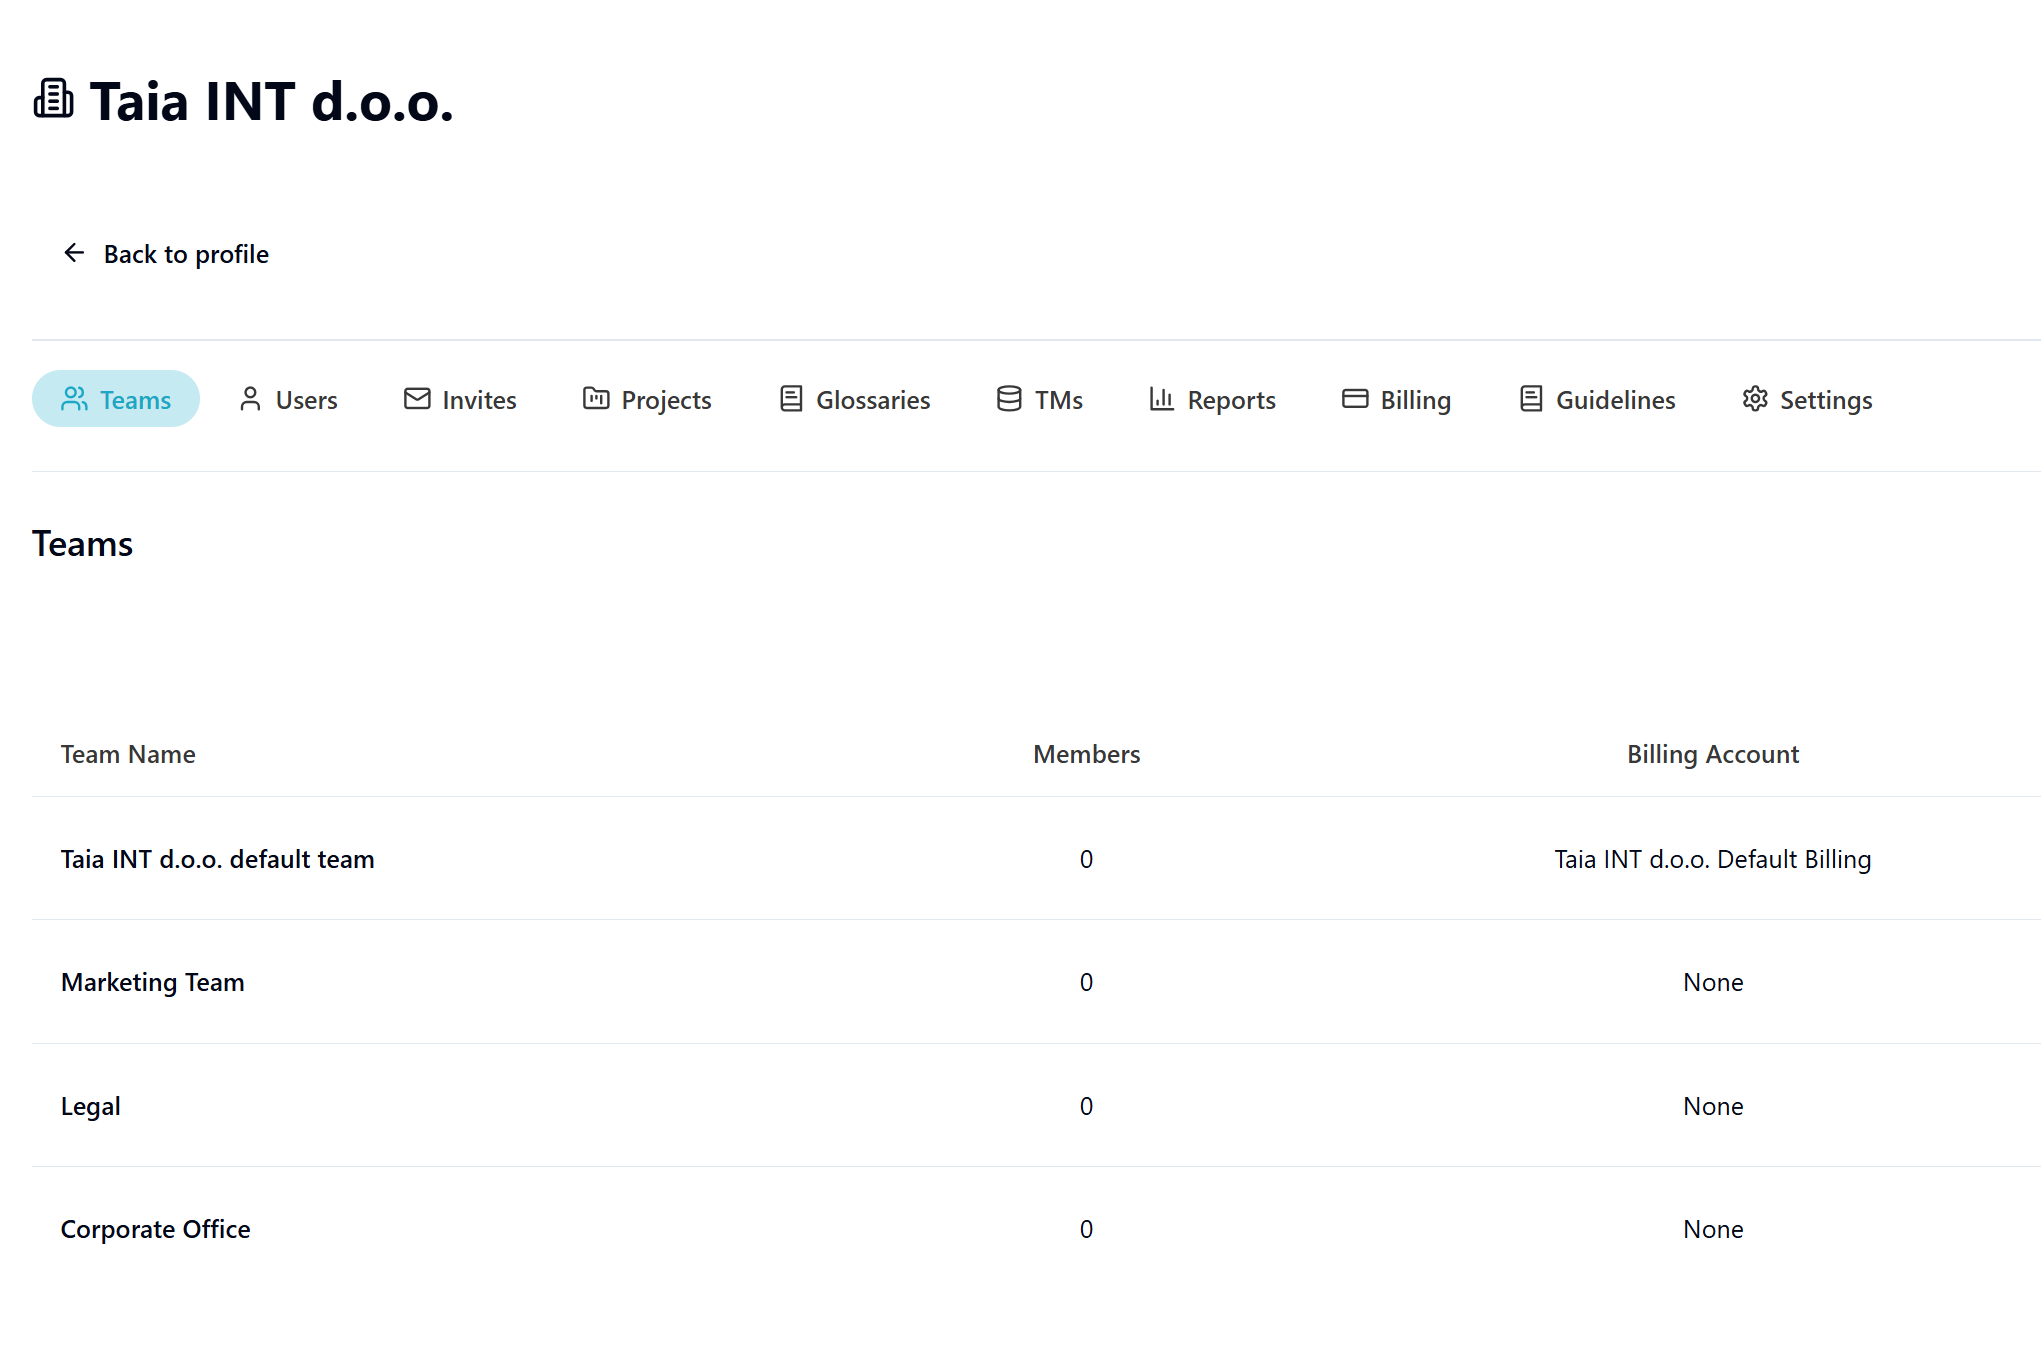Select the Teams tab people icon
The width and height of the screenshot is (2041, 1346).
pos(74,399)
